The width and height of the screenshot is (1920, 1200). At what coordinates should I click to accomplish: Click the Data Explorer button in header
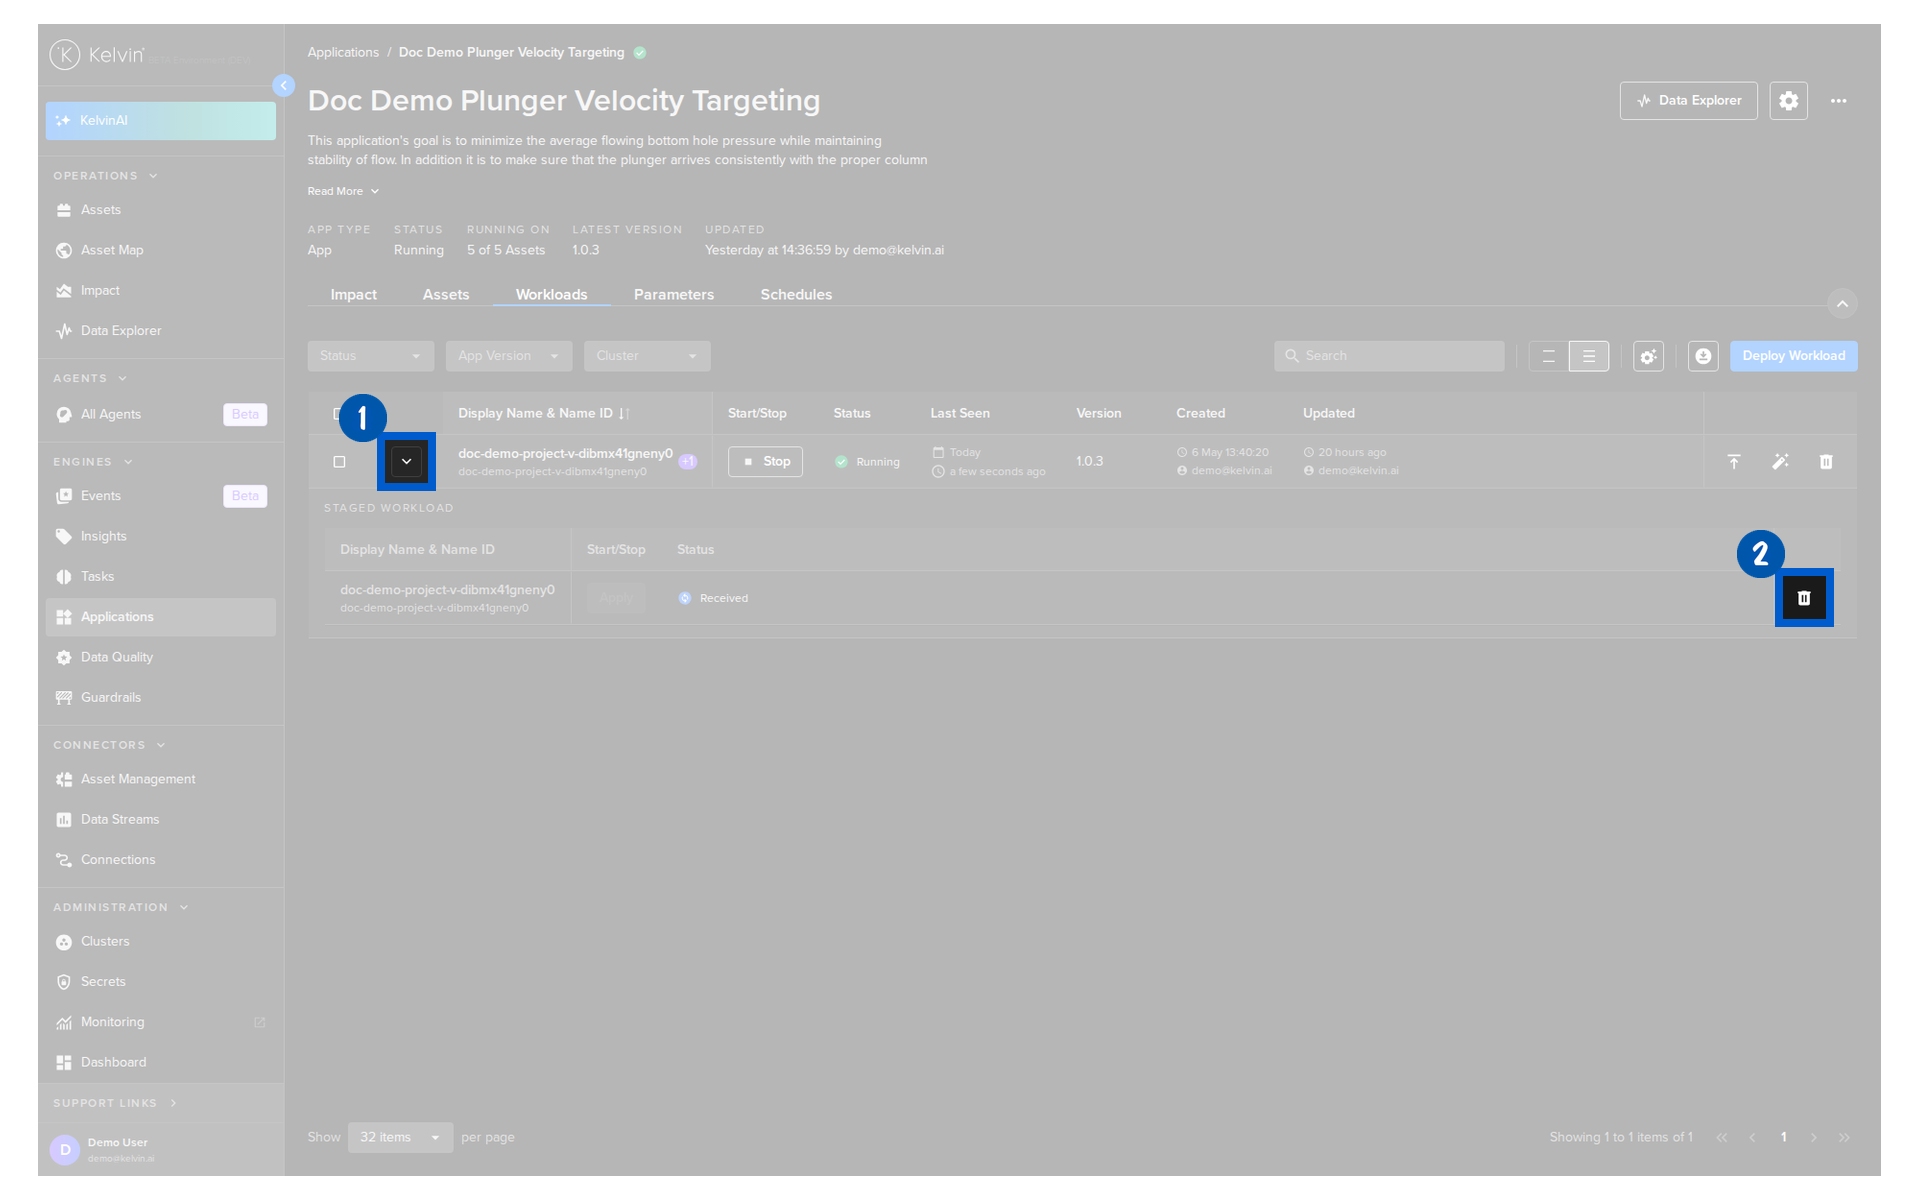[1688, 101]
